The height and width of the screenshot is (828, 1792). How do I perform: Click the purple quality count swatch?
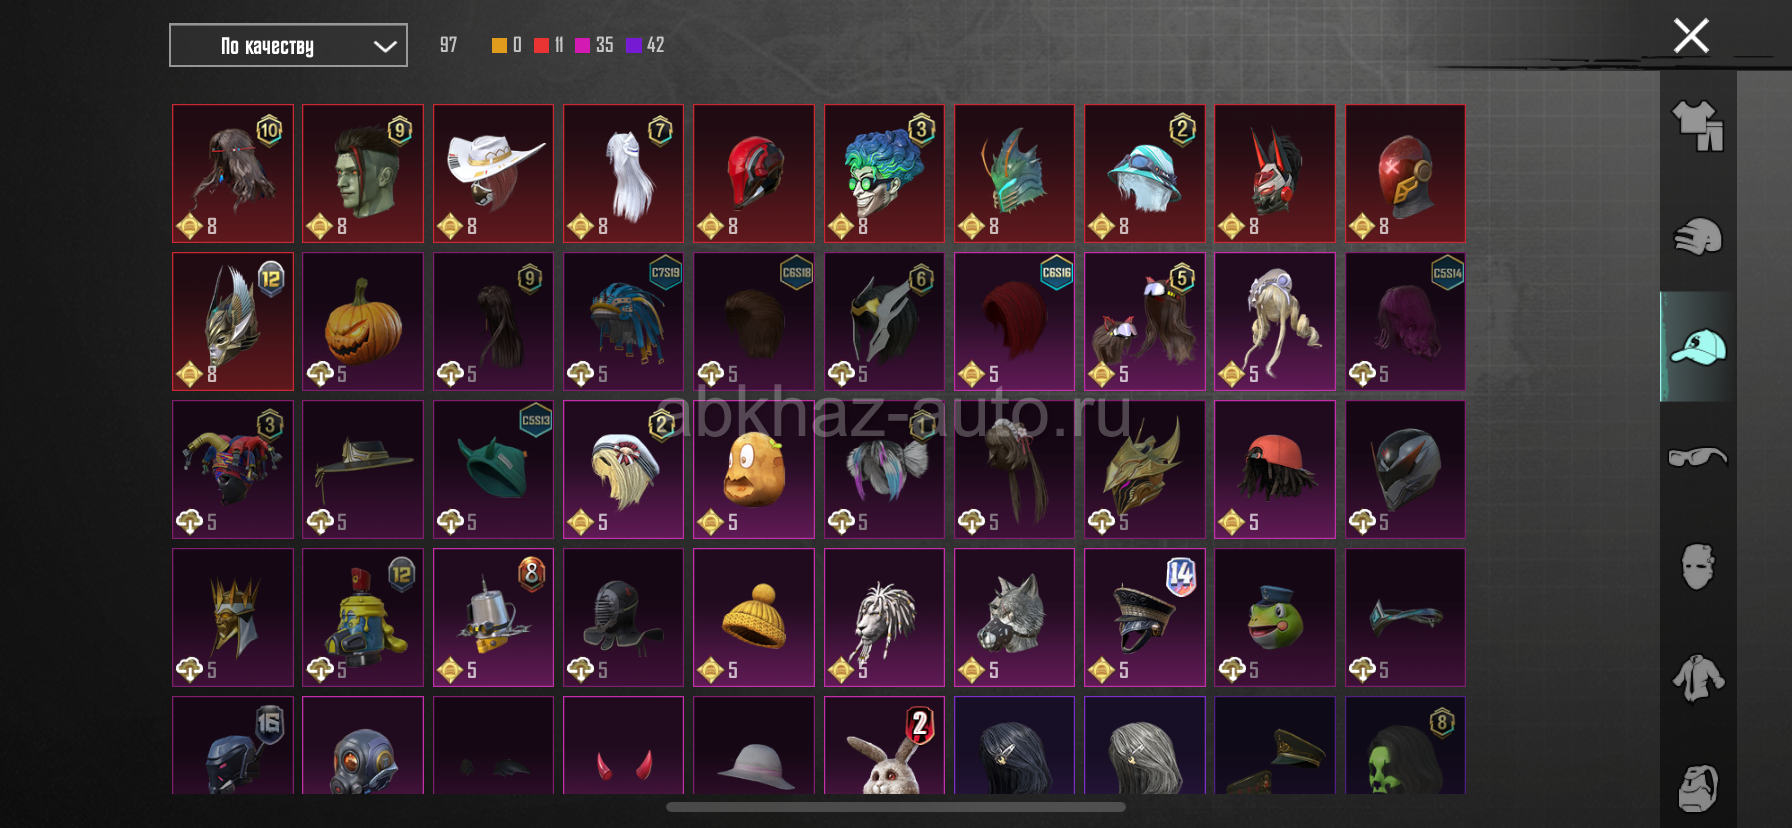[x=633, y=45]
